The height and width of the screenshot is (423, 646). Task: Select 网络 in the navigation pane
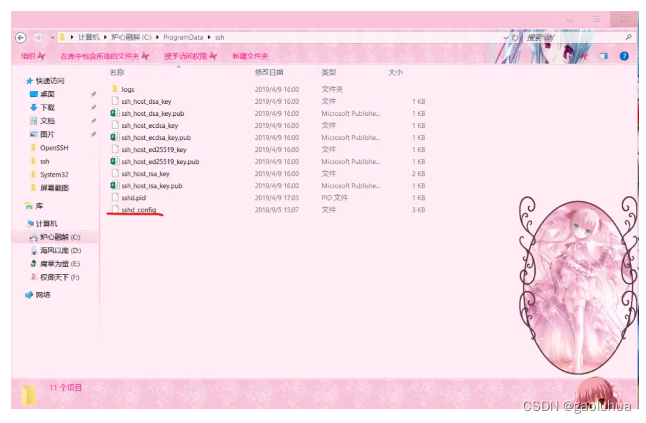click(43, 295)
